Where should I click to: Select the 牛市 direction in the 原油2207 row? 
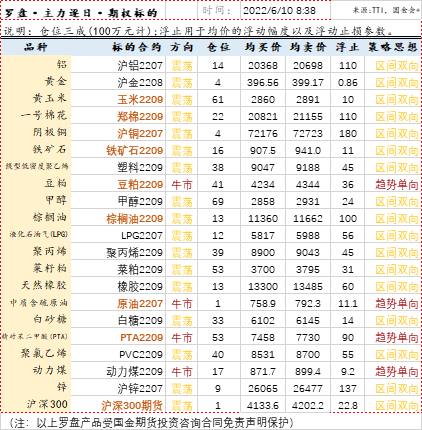[x=182, y=304]
